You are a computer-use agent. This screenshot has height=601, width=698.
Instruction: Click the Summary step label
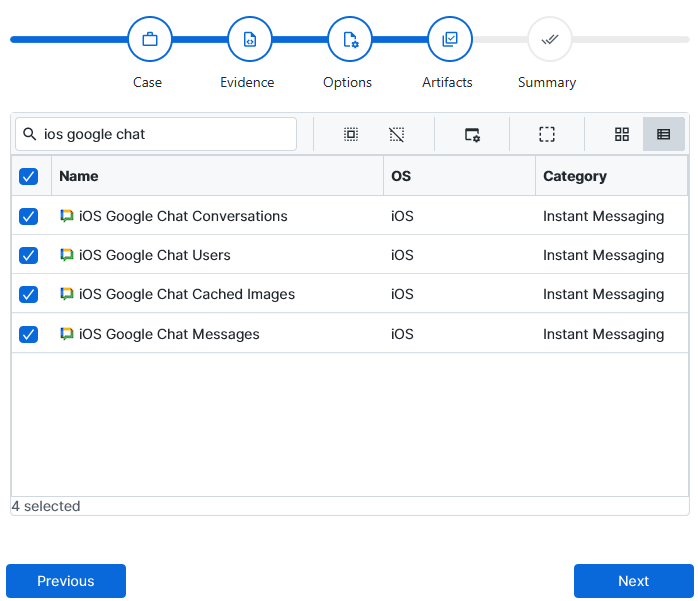547,83
